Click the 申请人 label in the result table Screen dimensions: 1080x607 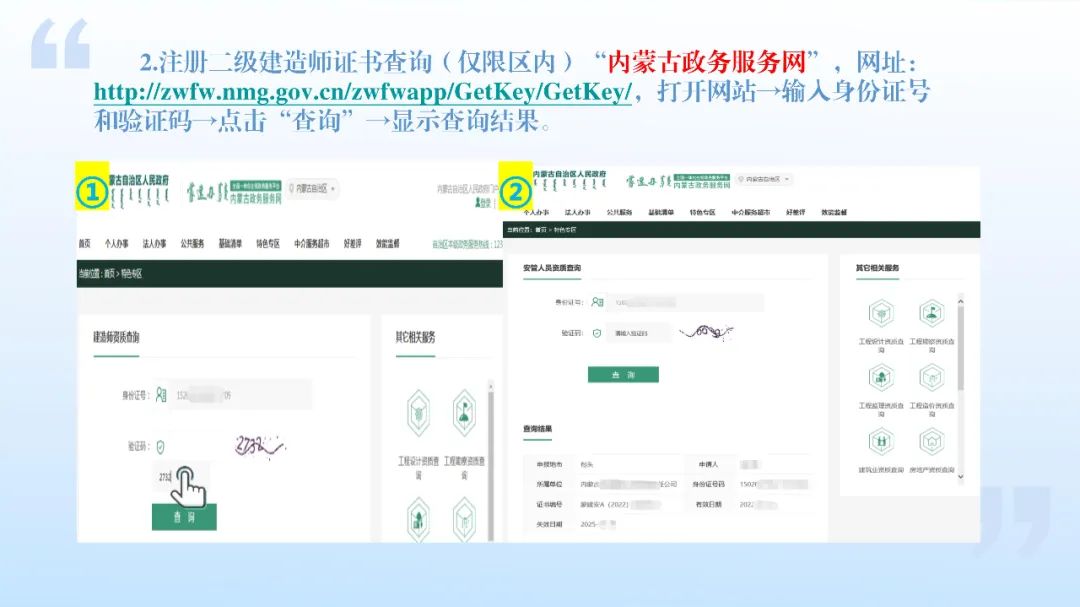(x=708, y=464)
